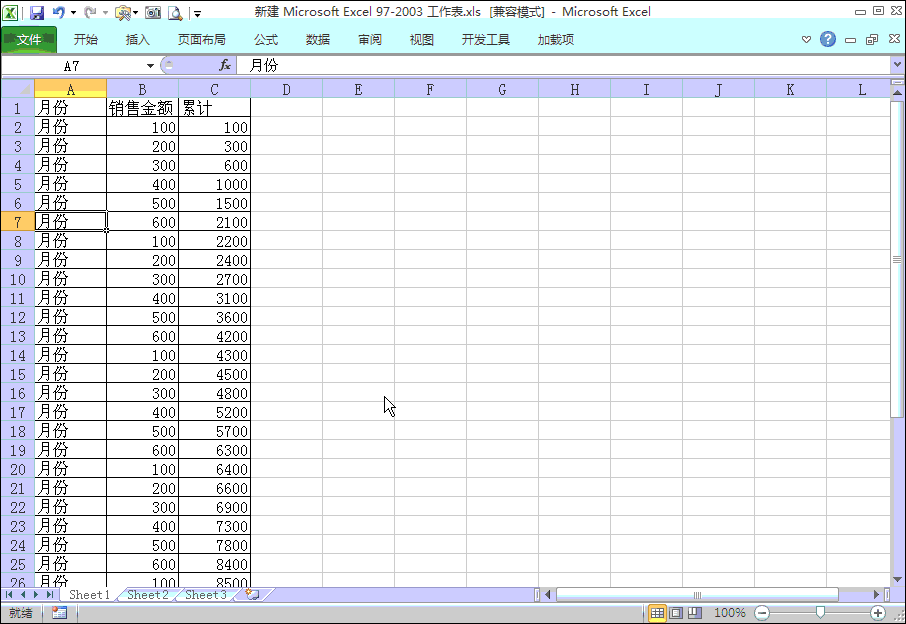
Task: Click the tools icon in Quick Access Toolbar
Action: [122, 12]
